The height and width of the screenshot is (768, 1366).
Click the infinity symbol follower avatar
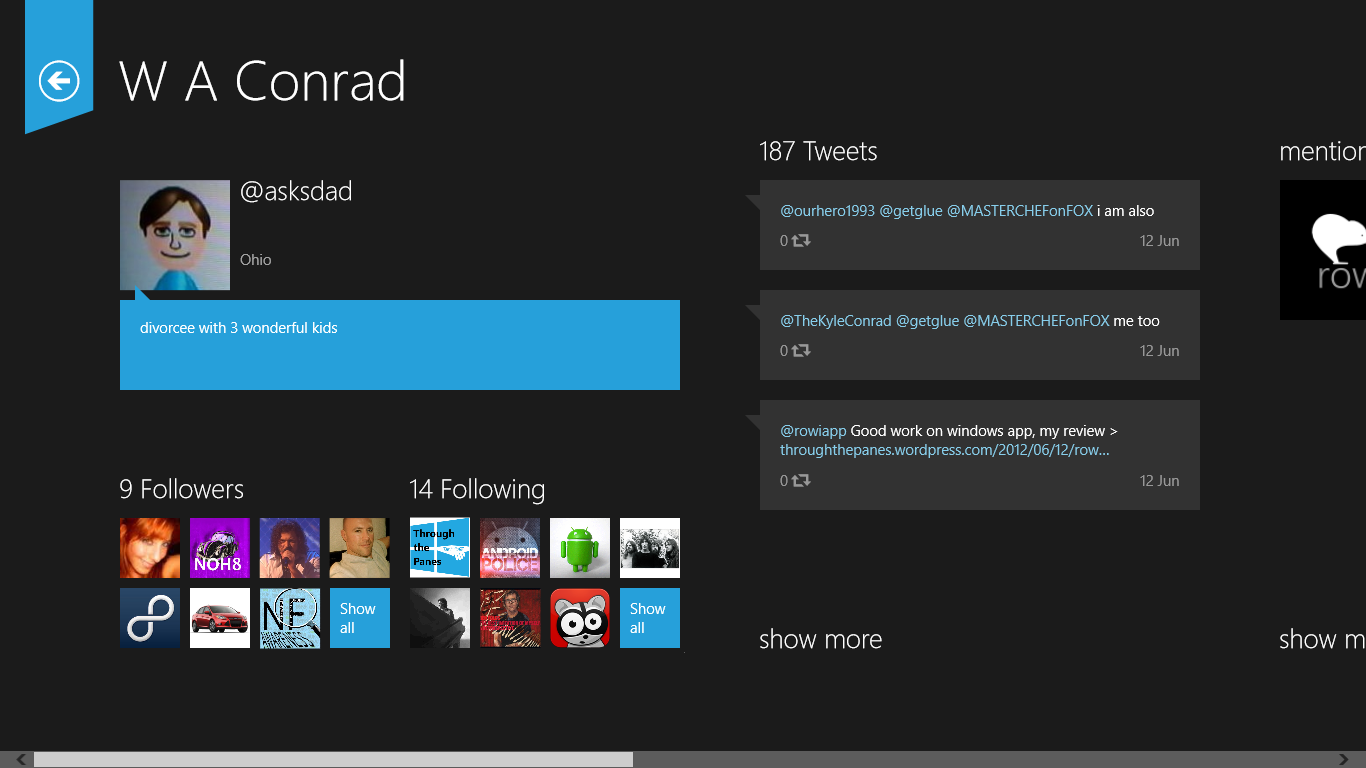(x=150, y=618)
